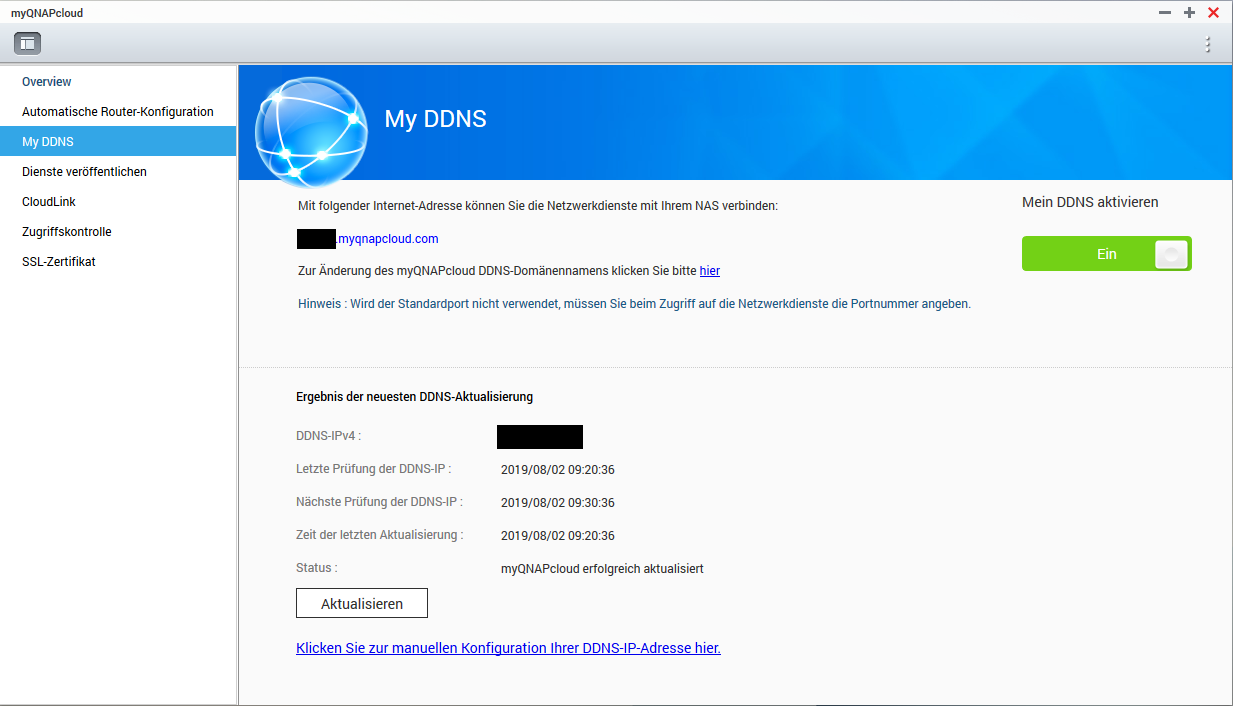Go to Automatische Router-Konfiguration
This screenshot has height=706, width=1233.
click(x=118, y=112)
